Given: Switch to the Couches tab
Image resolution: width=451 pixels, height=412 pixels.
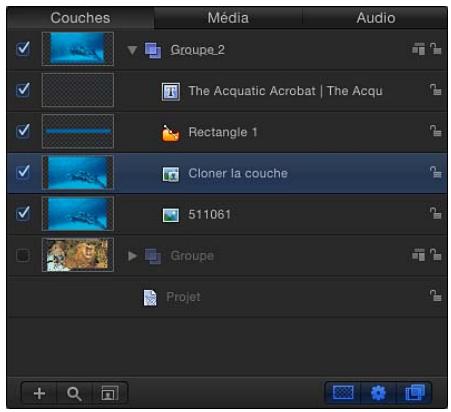Looking at the screenshot, I should coord(80,18).
